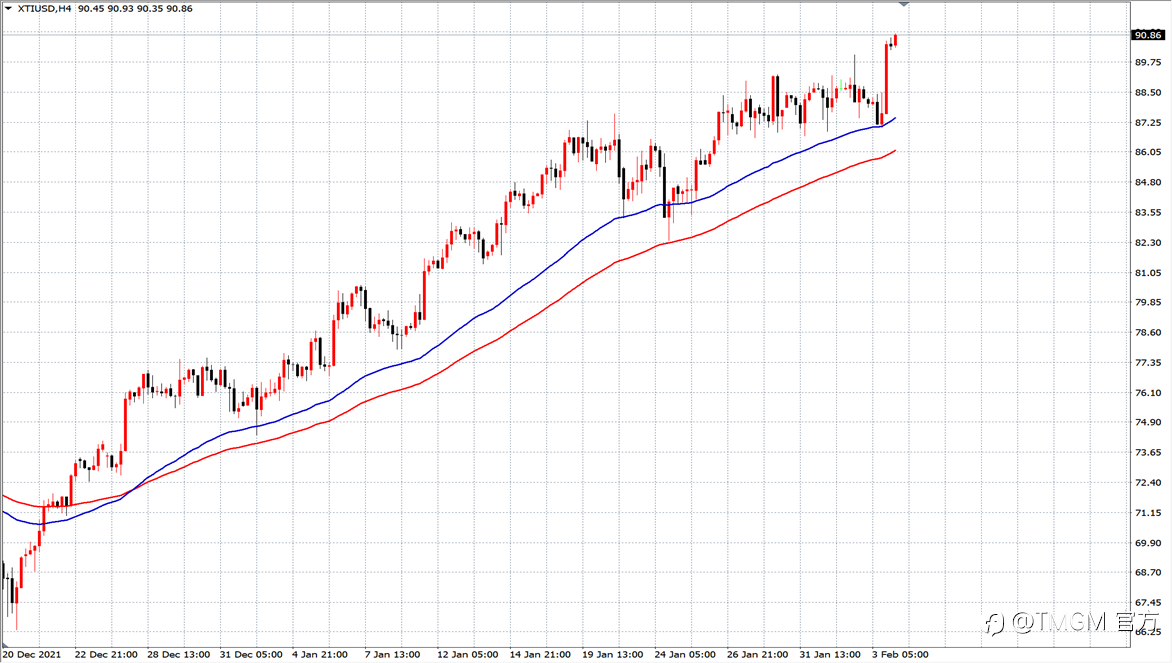Click the chart shift marker triangle at top
Screen dimensions: 1172x663
click(x=904, y=4)
